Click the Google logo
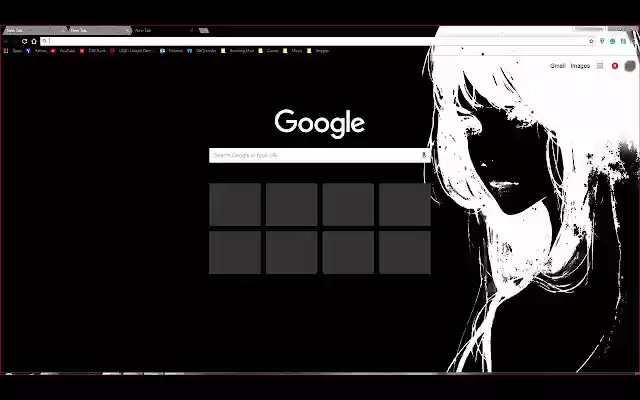This screenshot has height=400, width=640. 320,123
